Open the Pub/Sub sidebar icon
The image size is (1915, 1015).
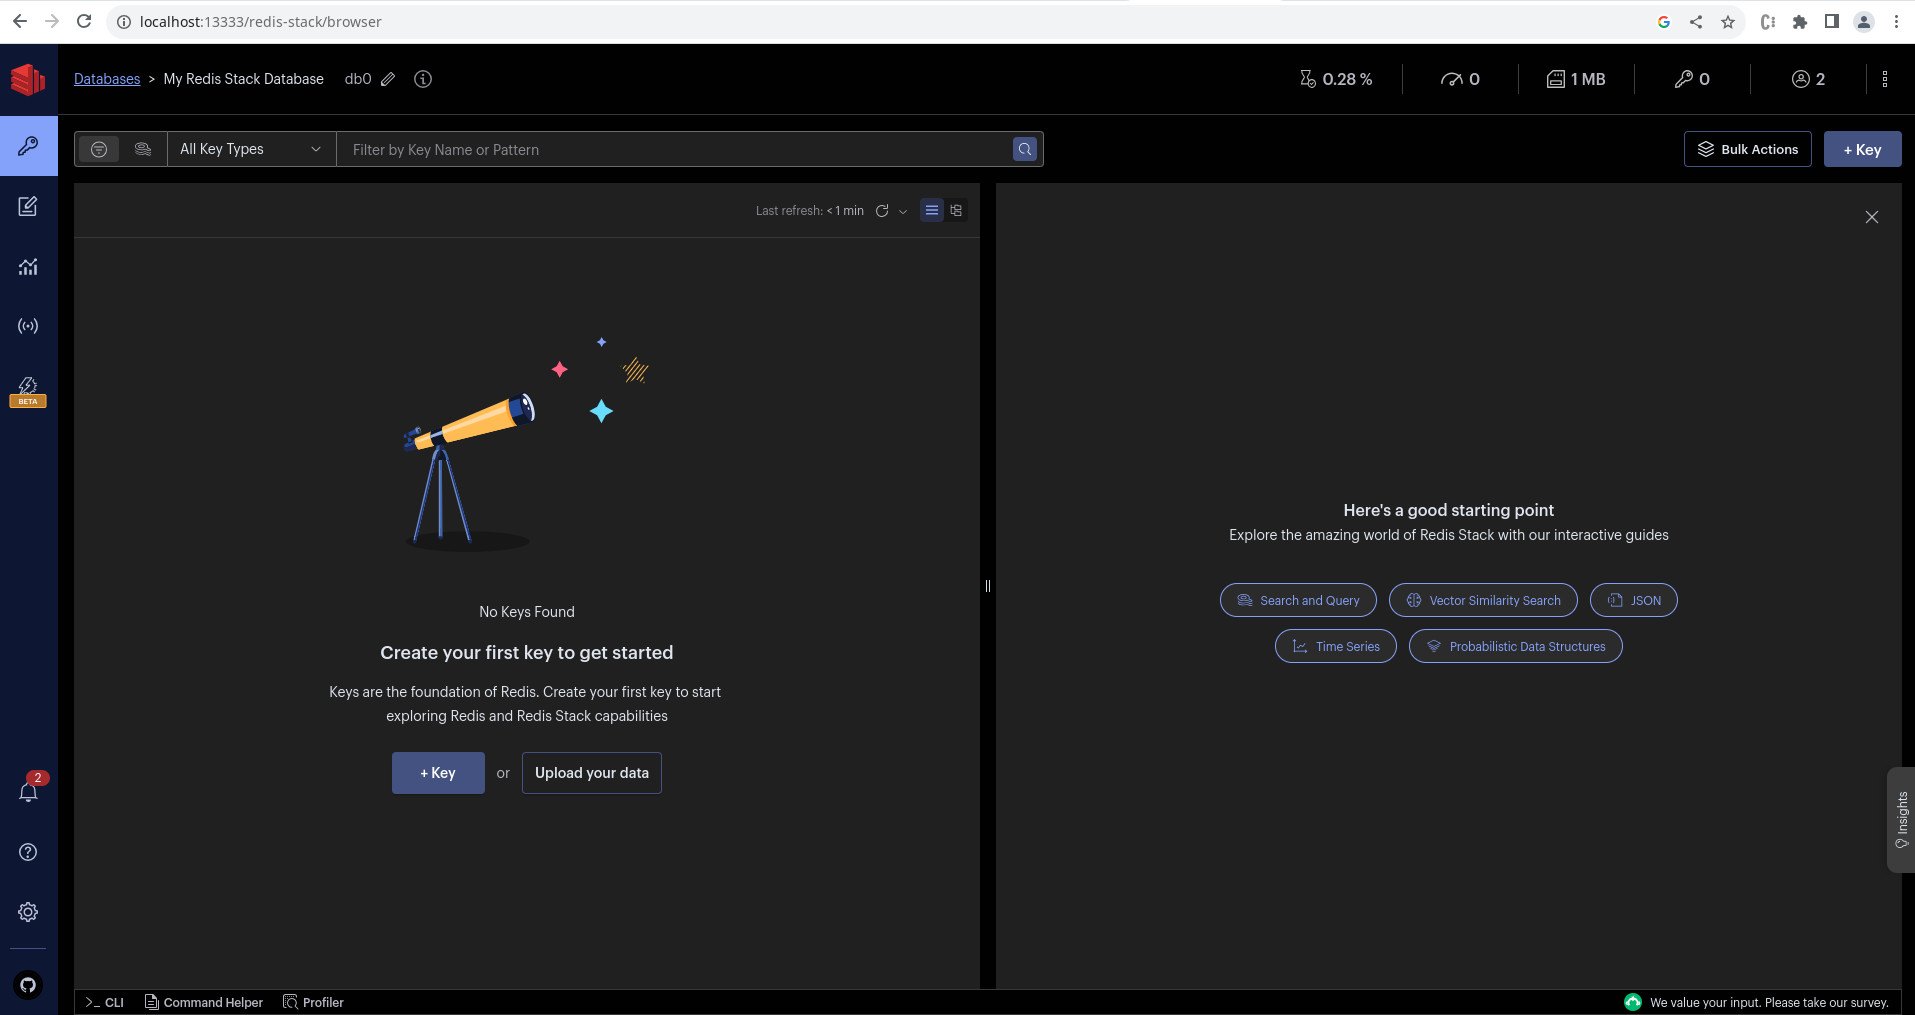tap(28, 326)
